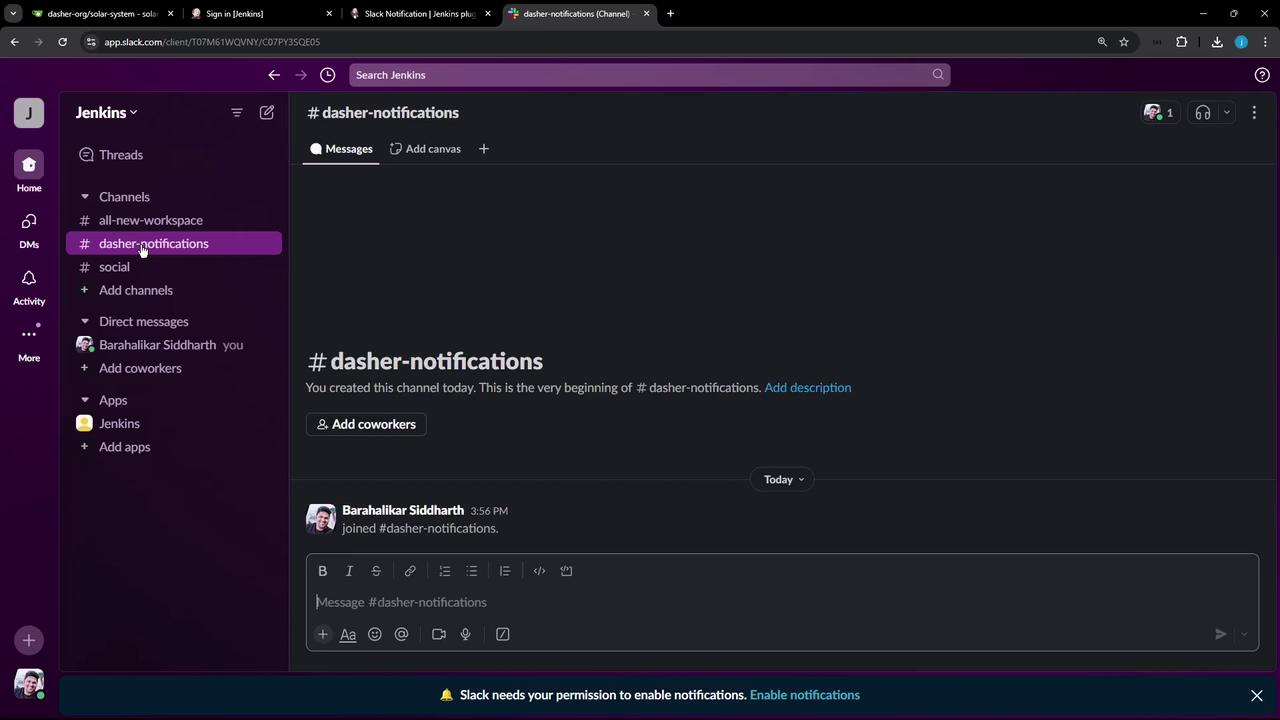The height and width of the screenshot is (720, 1280).
Task: Bookmark this page with the star icon
Action: pyautogui.click(x=1124, y=42)
